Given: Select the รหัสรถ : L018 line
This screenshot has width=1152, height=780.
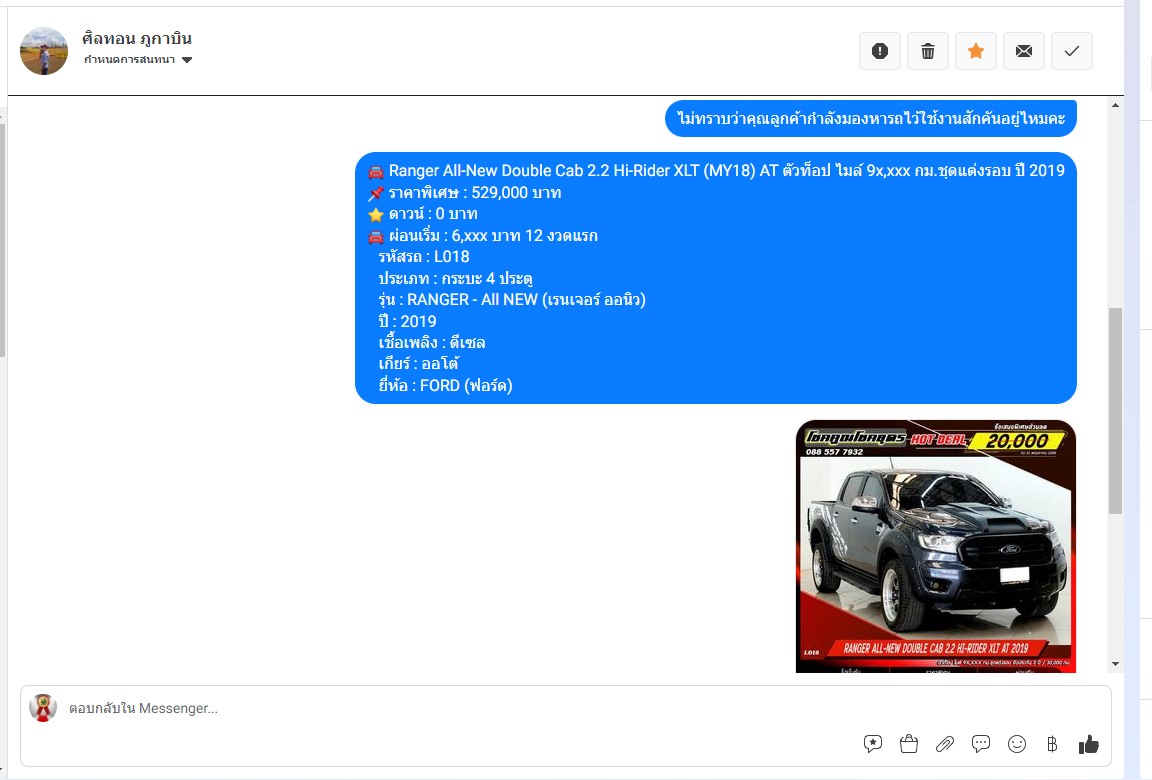Looking at the screenshot, I should 424,257.
